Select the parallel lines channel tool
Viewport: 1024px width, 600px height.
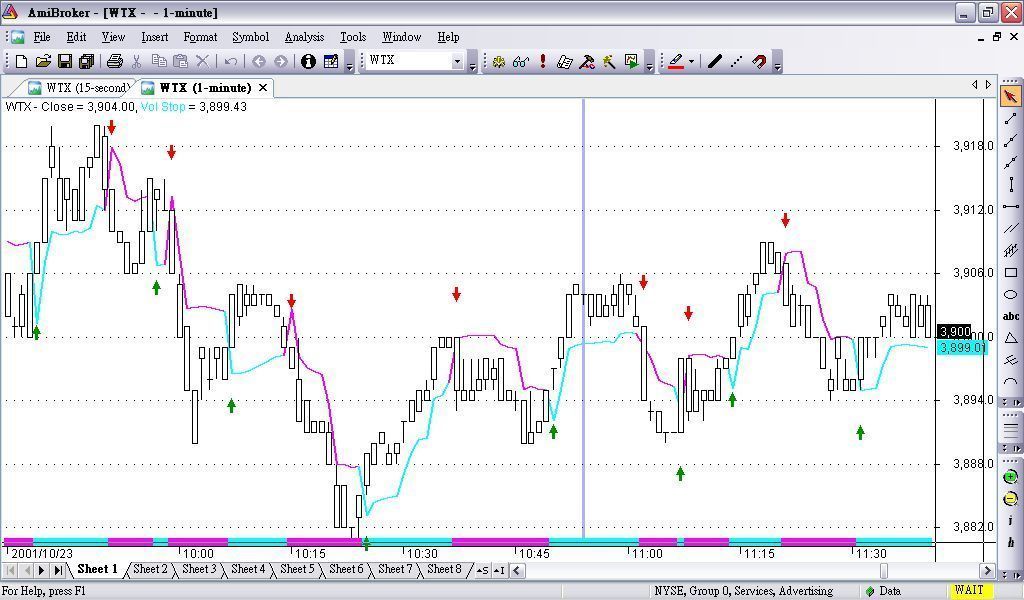tap(1010, 229)
